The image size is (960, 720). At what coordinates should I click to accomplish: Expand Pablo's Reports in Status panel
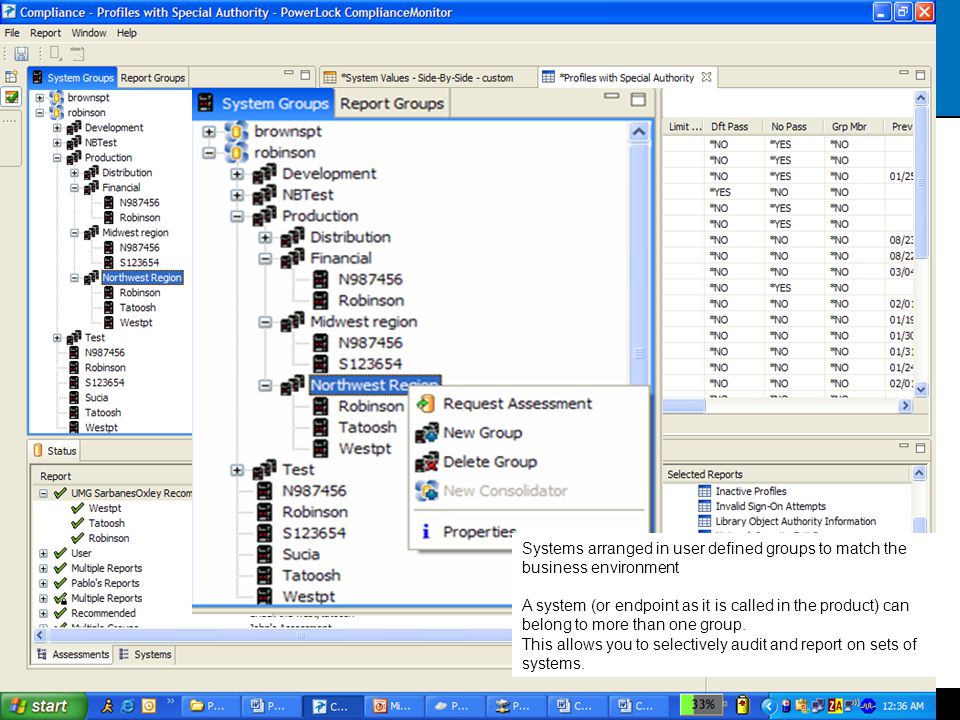coord(43,583)
